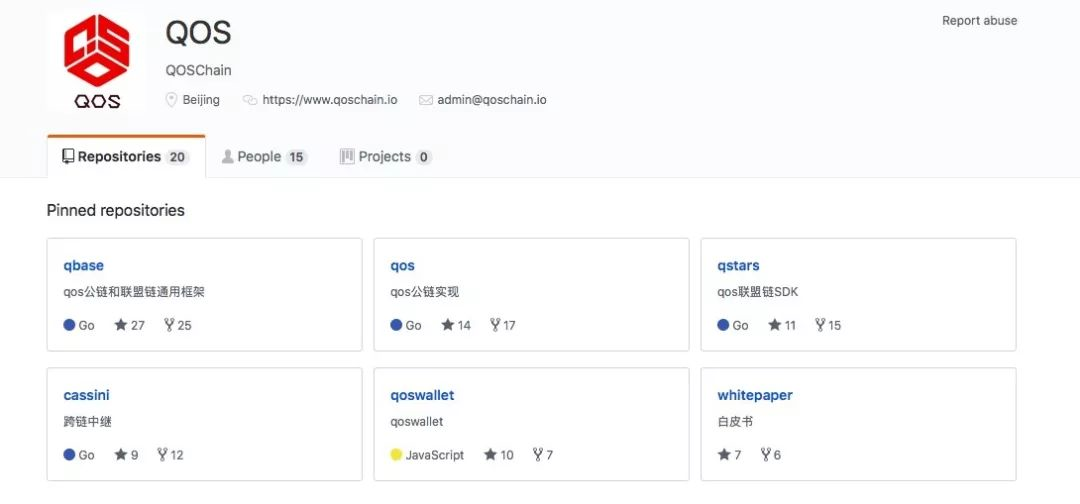Click the star icon on qbase card

[x=121, y=324]
